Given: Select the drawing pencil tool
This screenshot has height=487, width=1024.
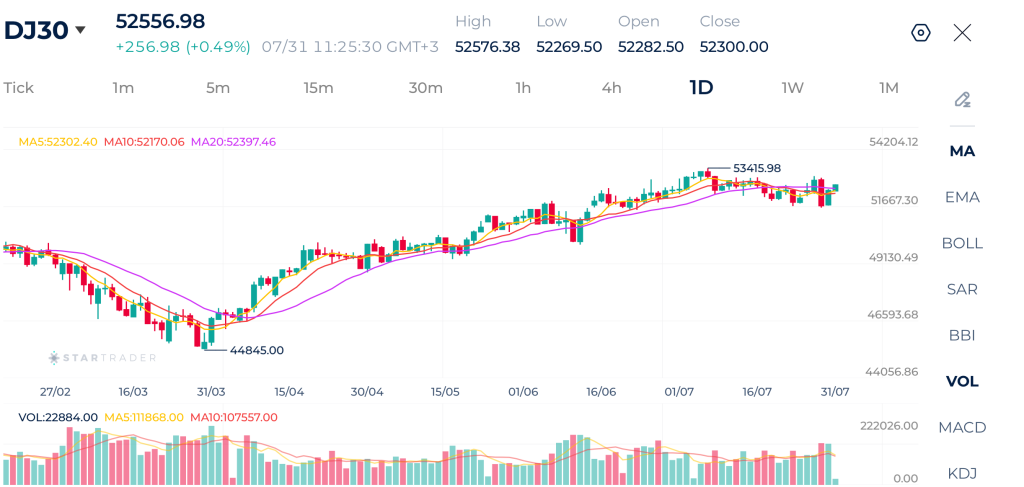Looking at the screenshot, I should click(x=962, y=100).
